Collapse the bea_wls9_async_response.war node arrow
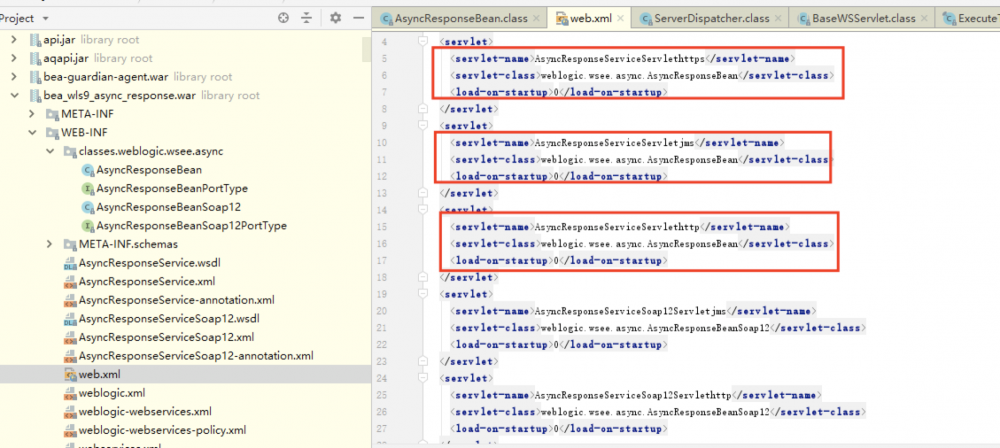This screenshot has height=448, width=1000. coord(13,95)
